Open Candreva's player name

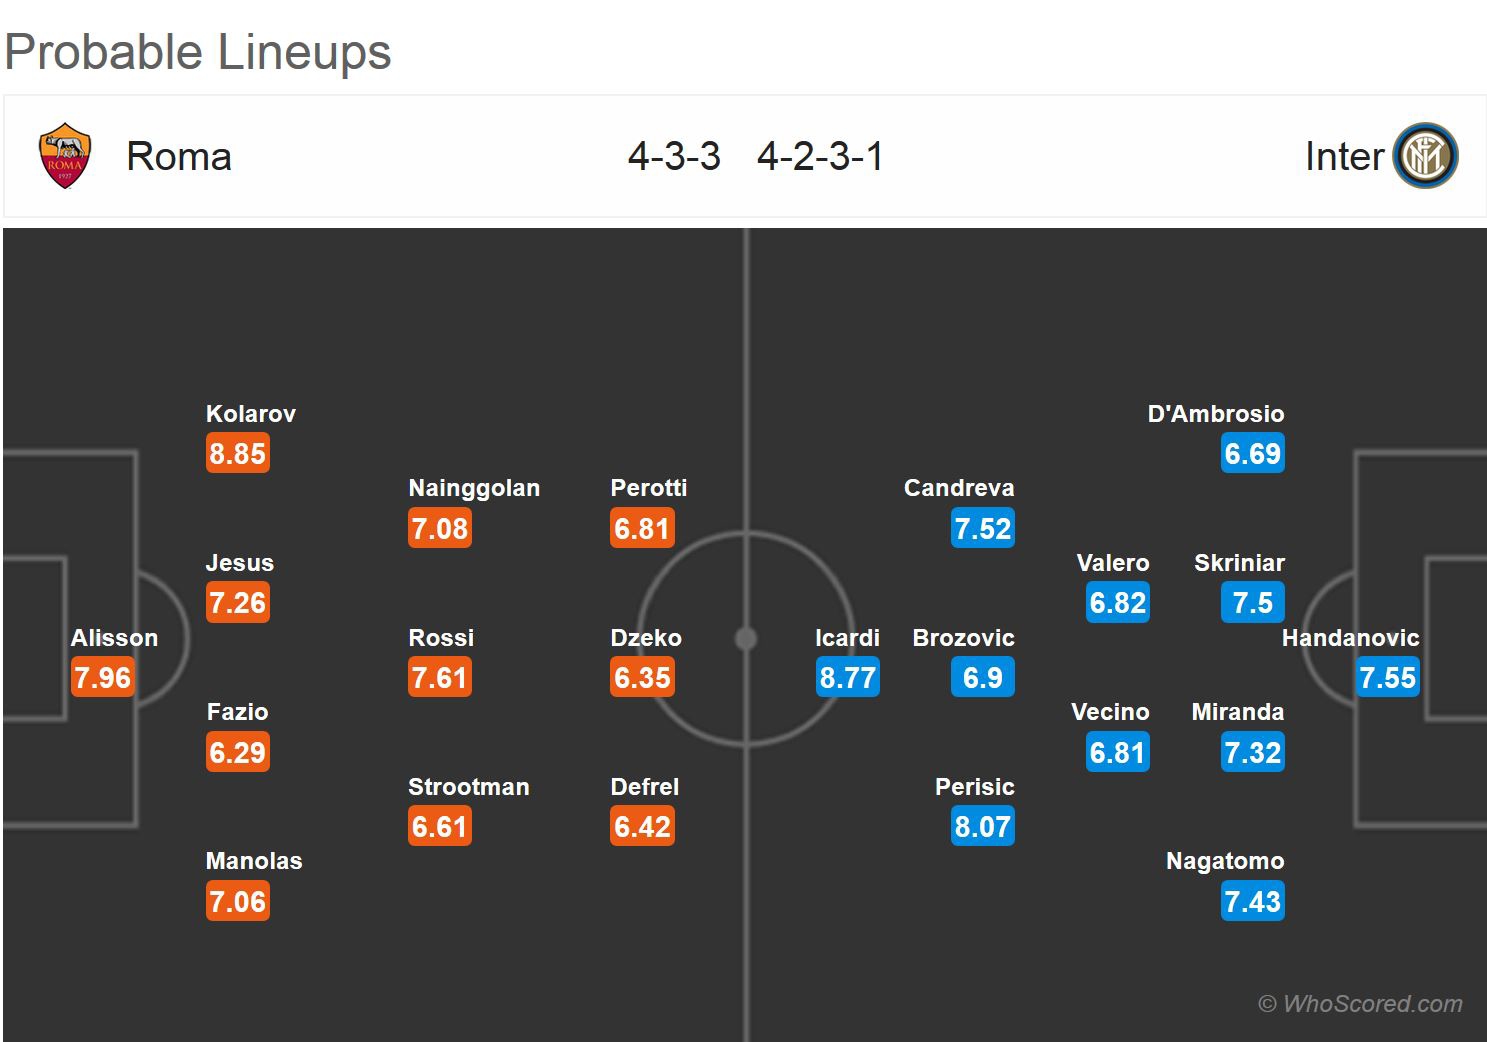click(959, 488)
